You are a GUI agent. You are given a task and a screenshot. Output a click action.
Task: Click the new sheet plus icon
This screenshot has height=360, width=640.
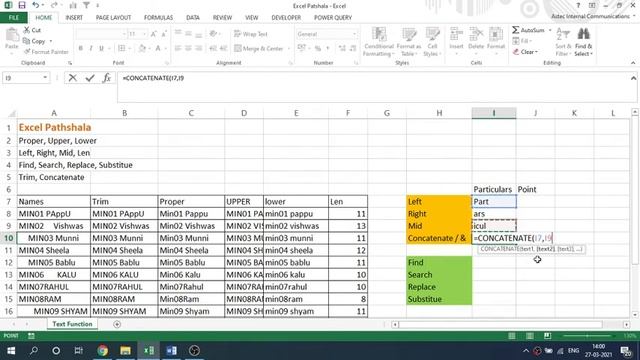117,324
